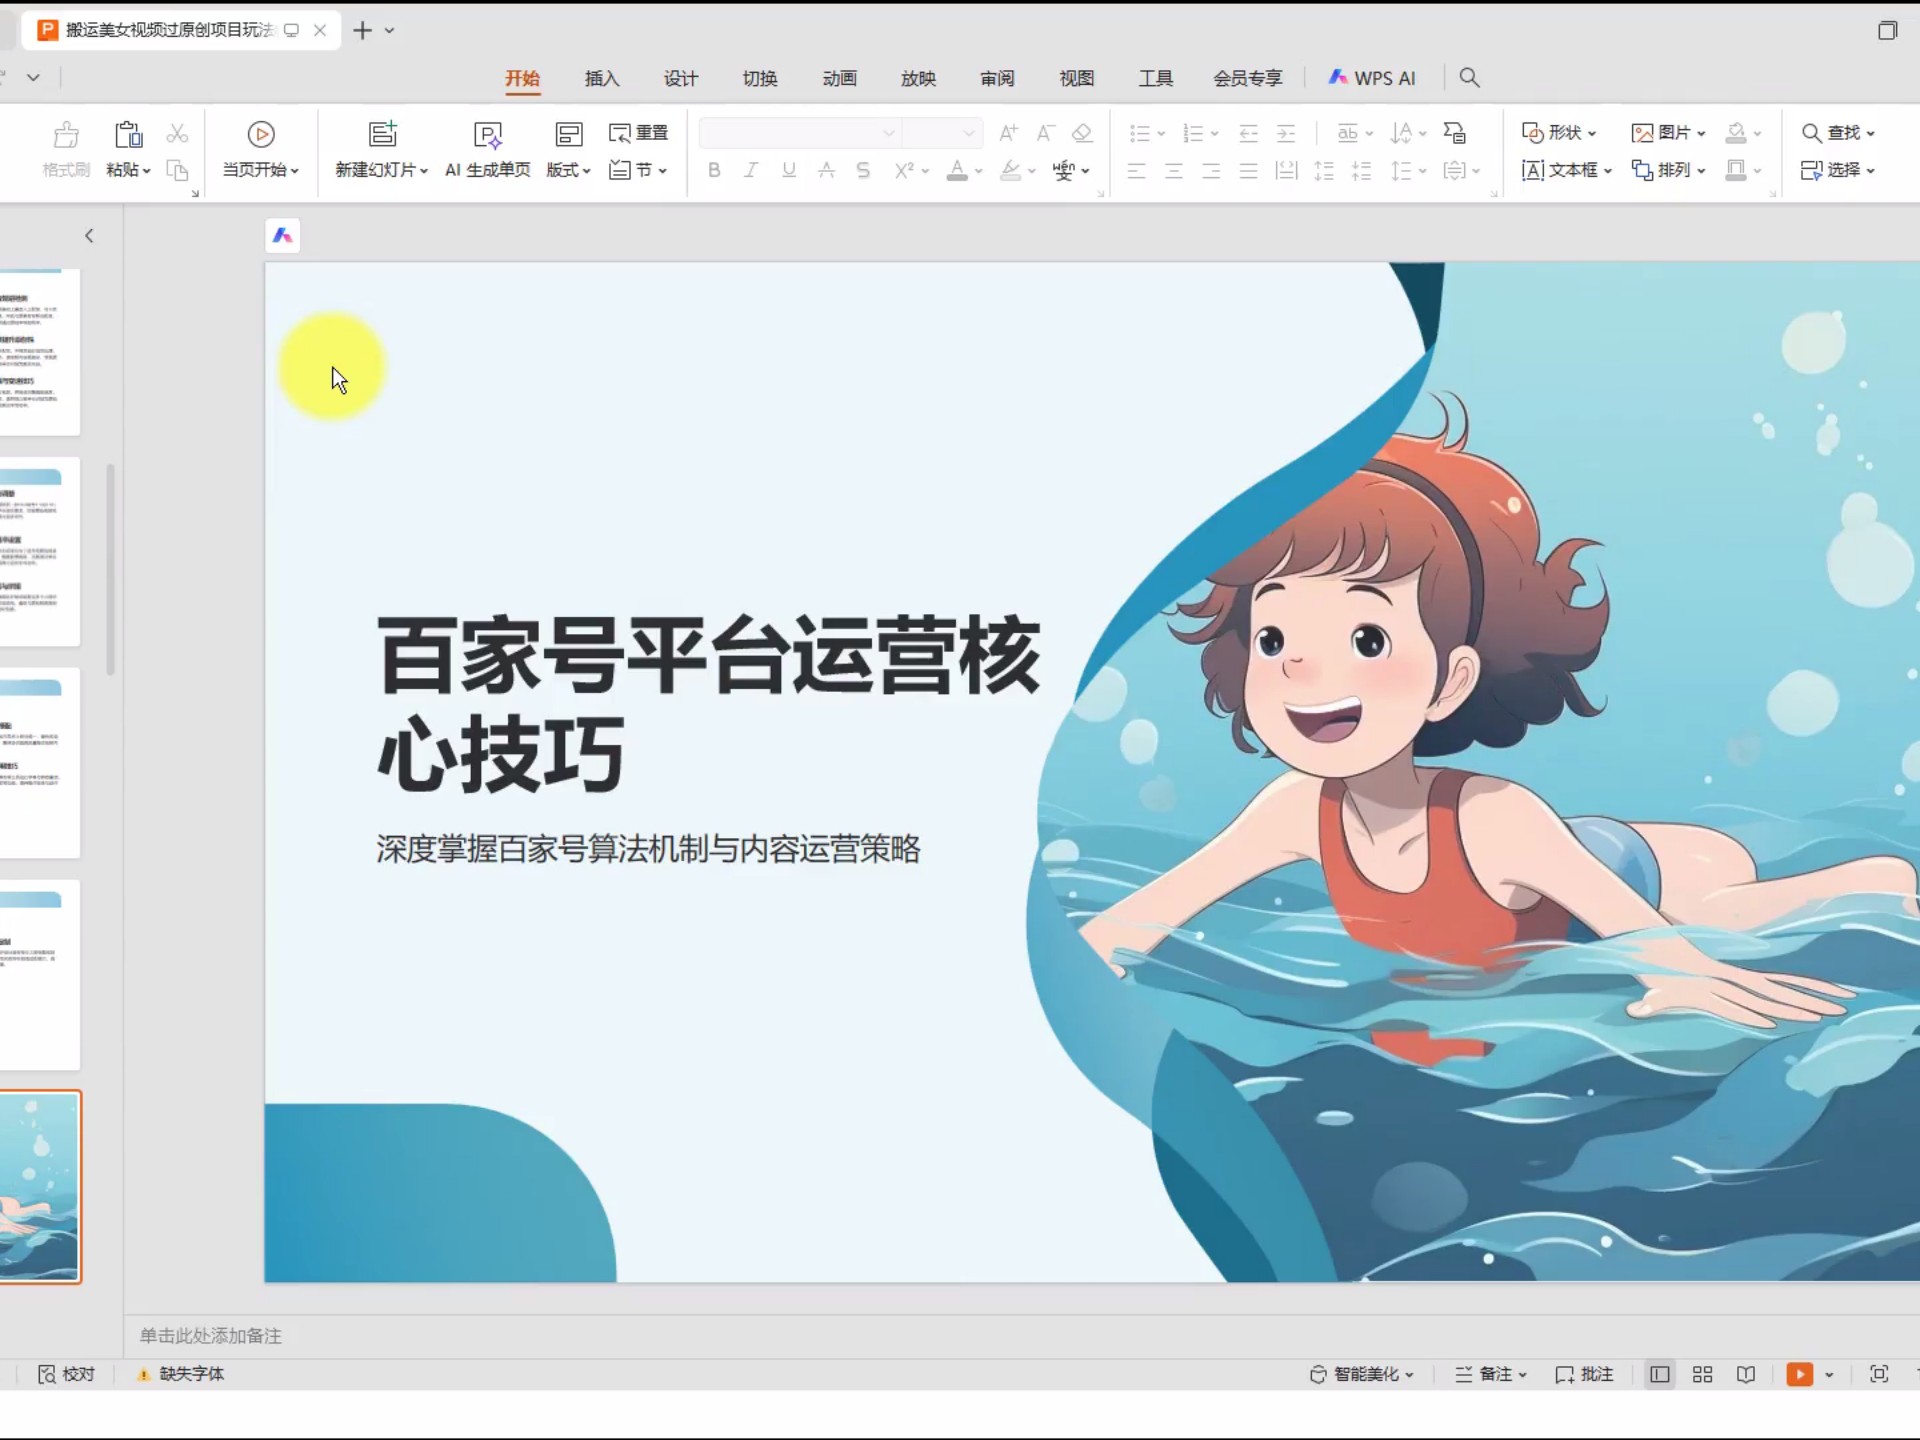Click the Reset (重置) button
This screenshot has width=1920, height=1440.
[x=638, y=133]
